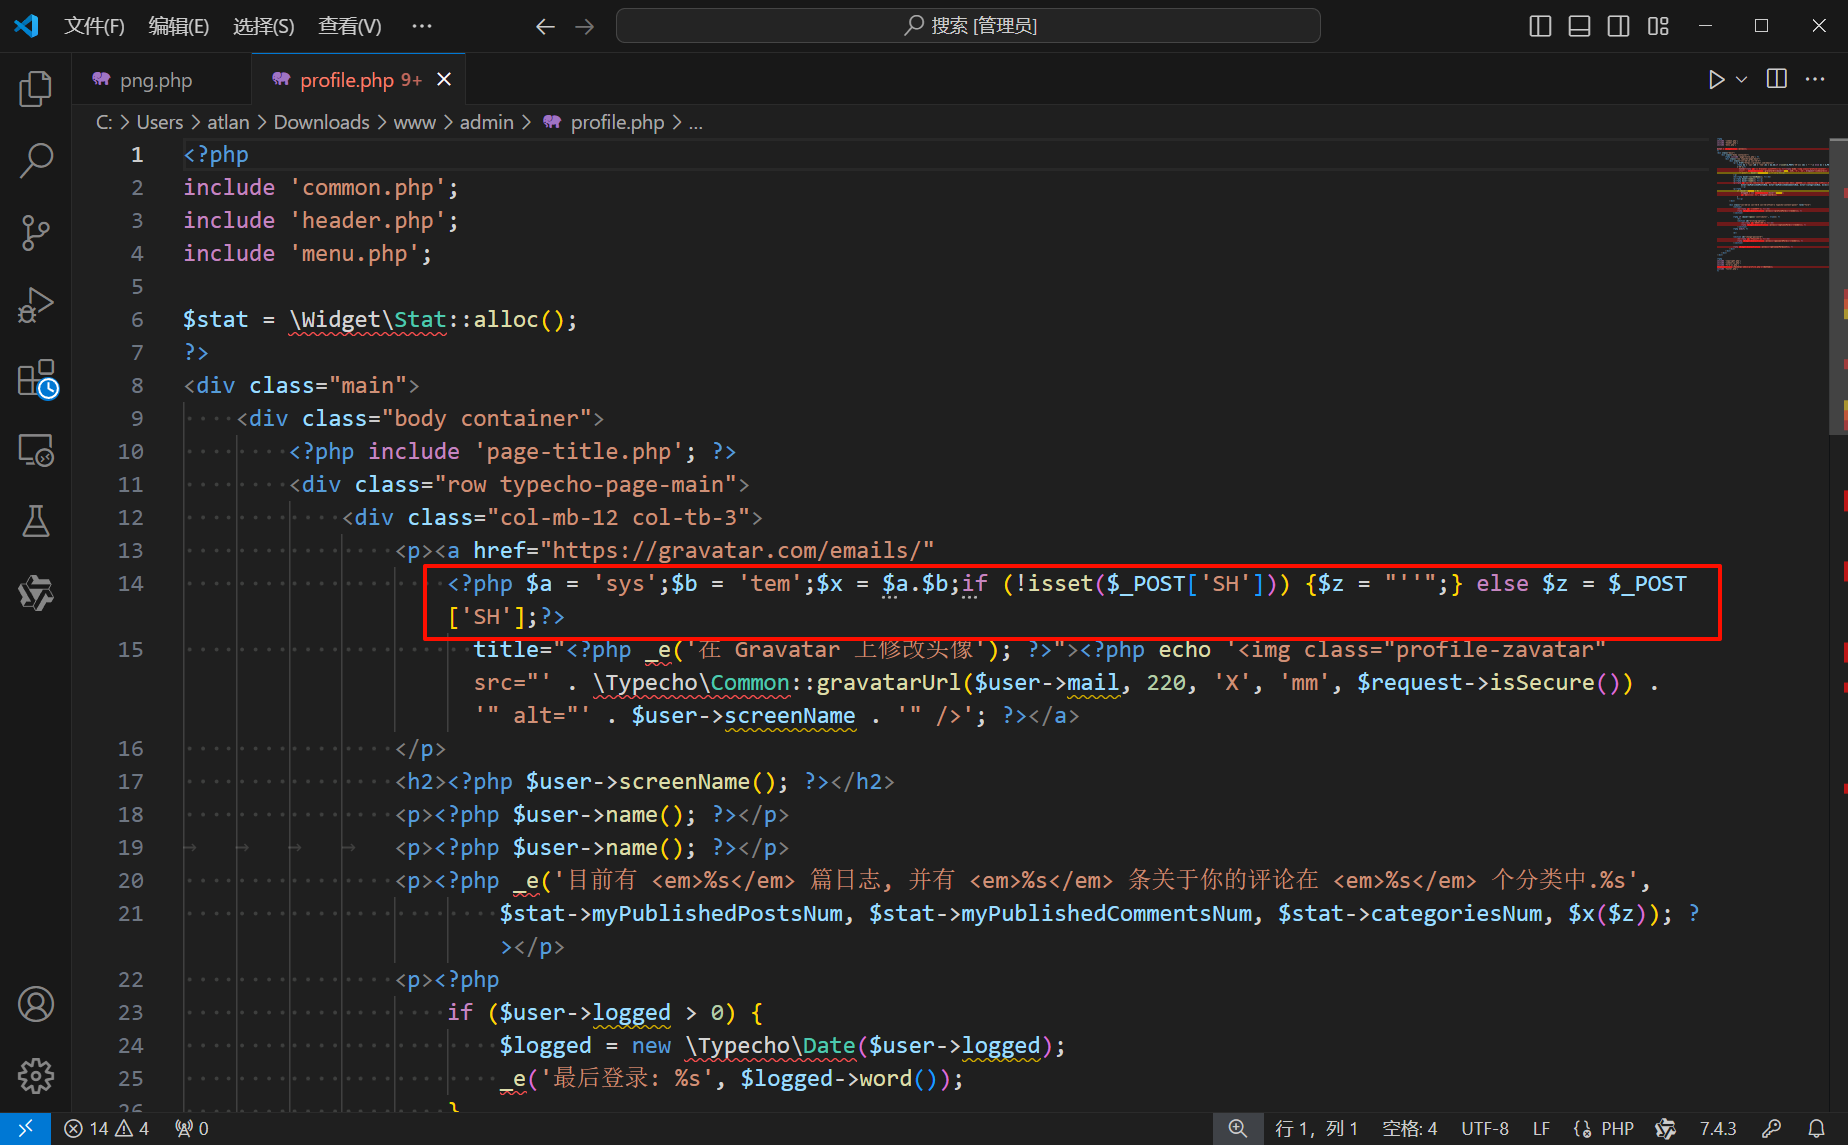Image resolution: width=1848 pixels, height=1145 pixels.
Task: Open the Testing flask view
Action: (36, 521)
